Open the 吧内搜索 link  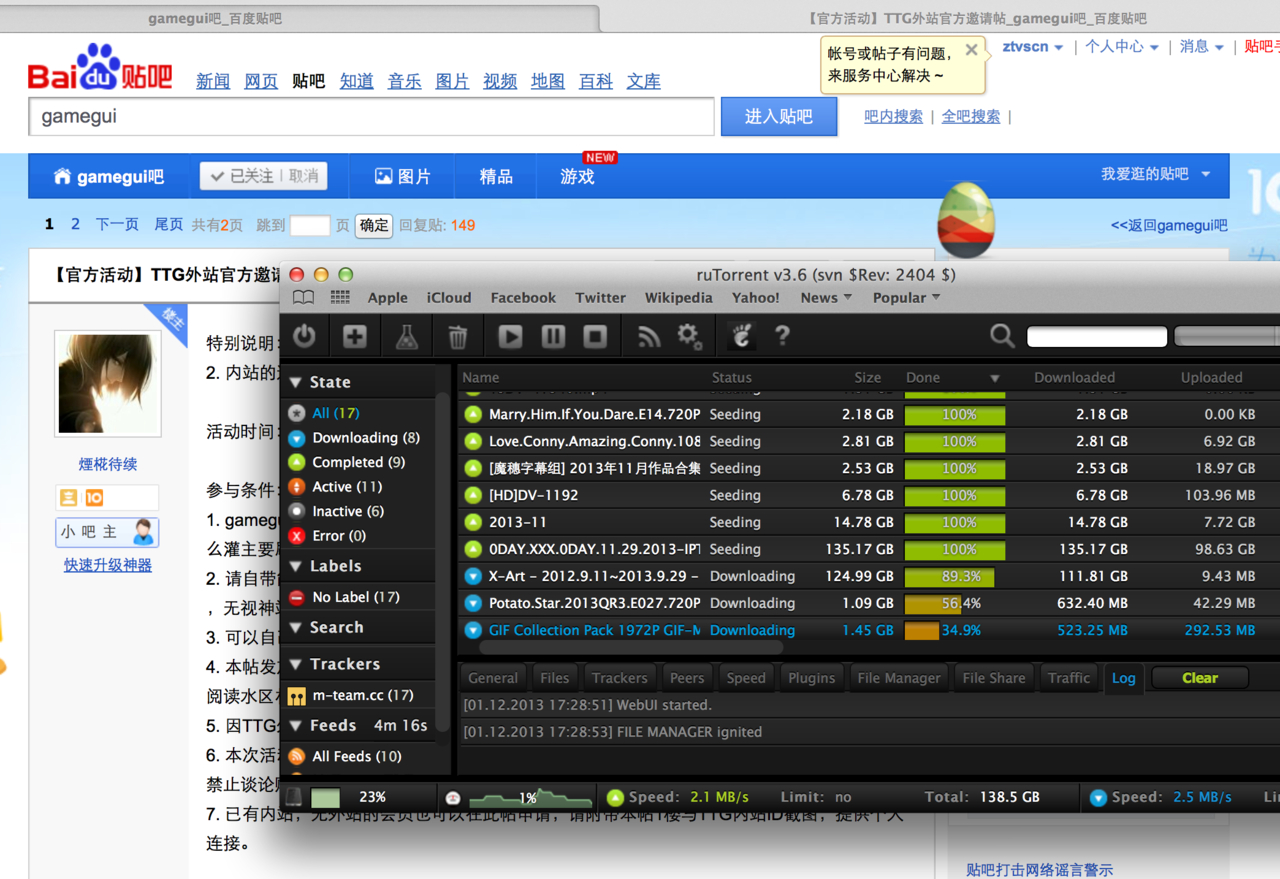coord(894,117)
